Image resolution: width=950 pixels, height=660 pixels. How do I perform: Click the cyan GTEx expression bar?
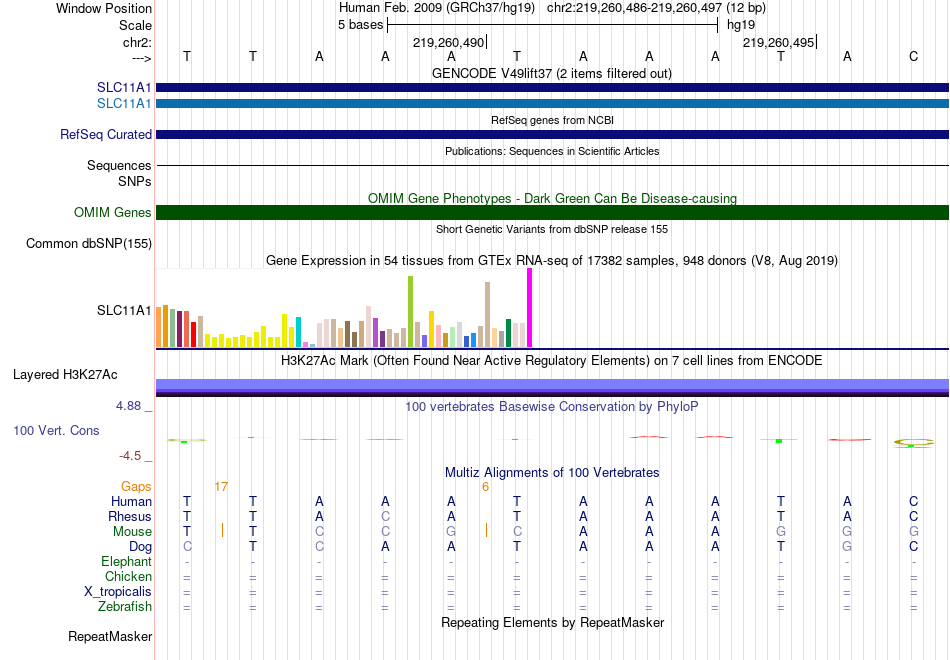pos(298,332)
